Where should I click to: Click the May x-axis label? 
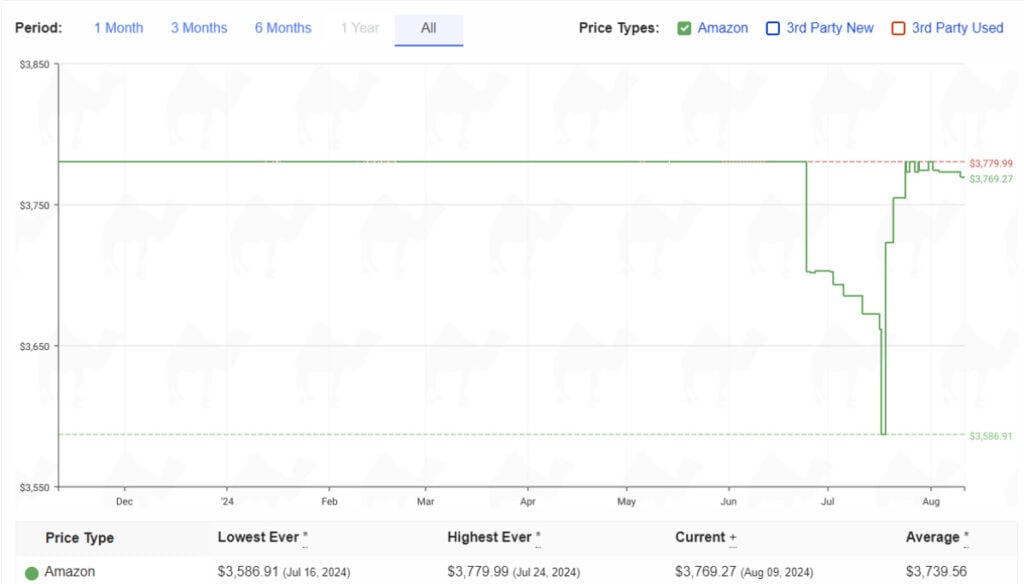click(x=626, y=502)
